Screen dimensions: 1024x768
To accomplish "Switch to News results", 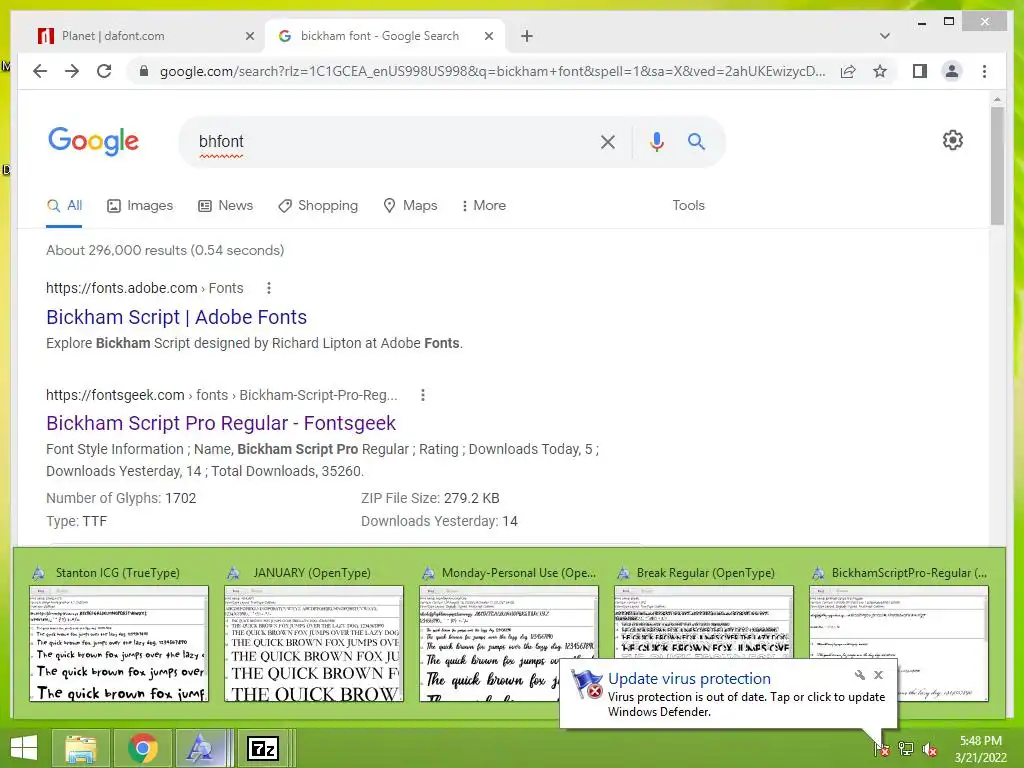I will pos(225,206).
